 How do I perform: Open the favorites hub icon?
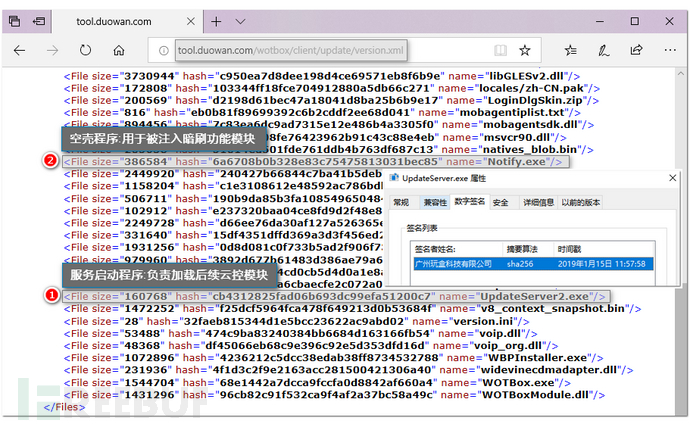[571, 51]
